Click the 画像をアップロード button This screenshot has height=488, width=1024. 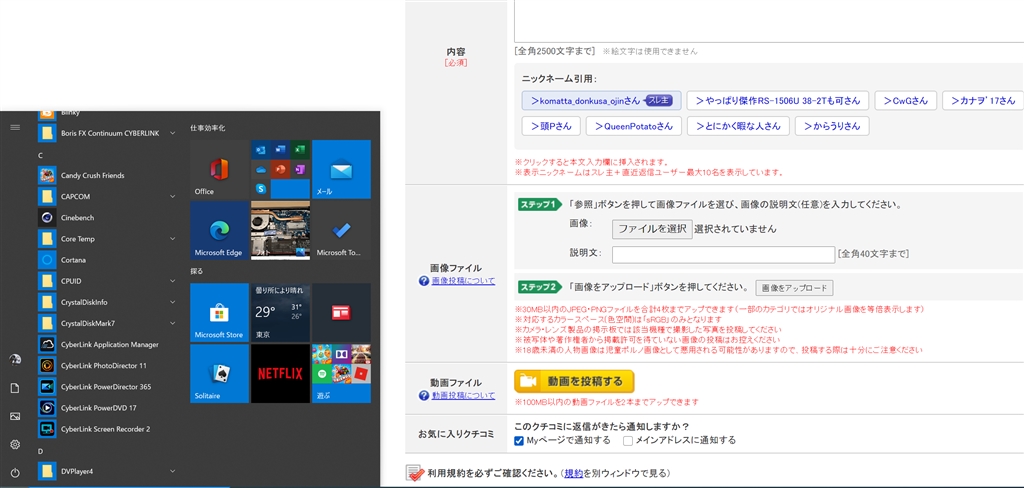coord(794,287)
